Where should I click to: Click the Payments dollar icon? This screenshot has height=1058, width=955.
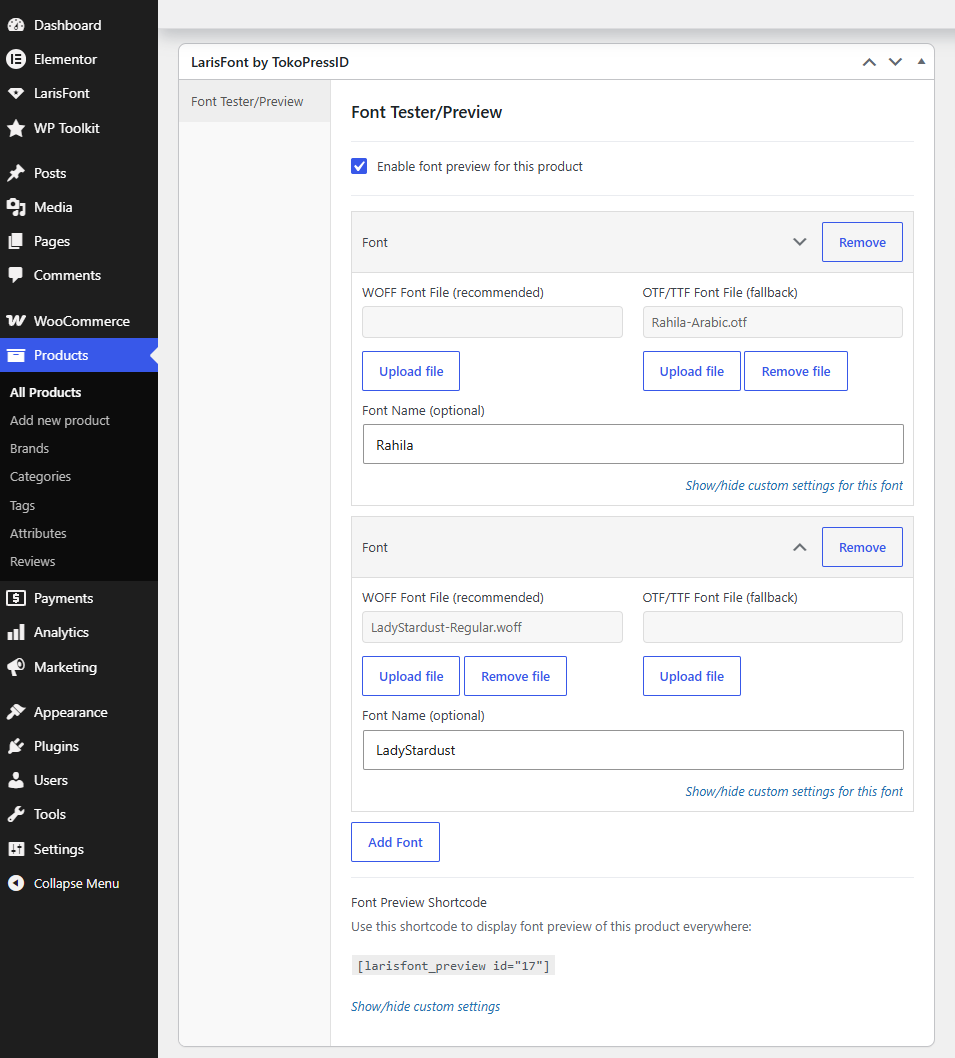pos(16,598)
